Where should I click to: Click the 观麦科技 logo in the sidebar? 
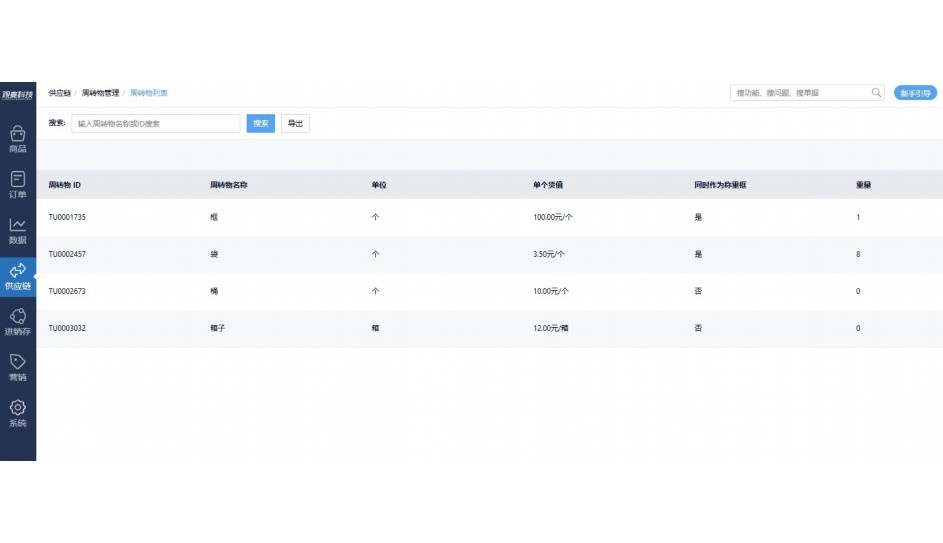click(18, 94)
